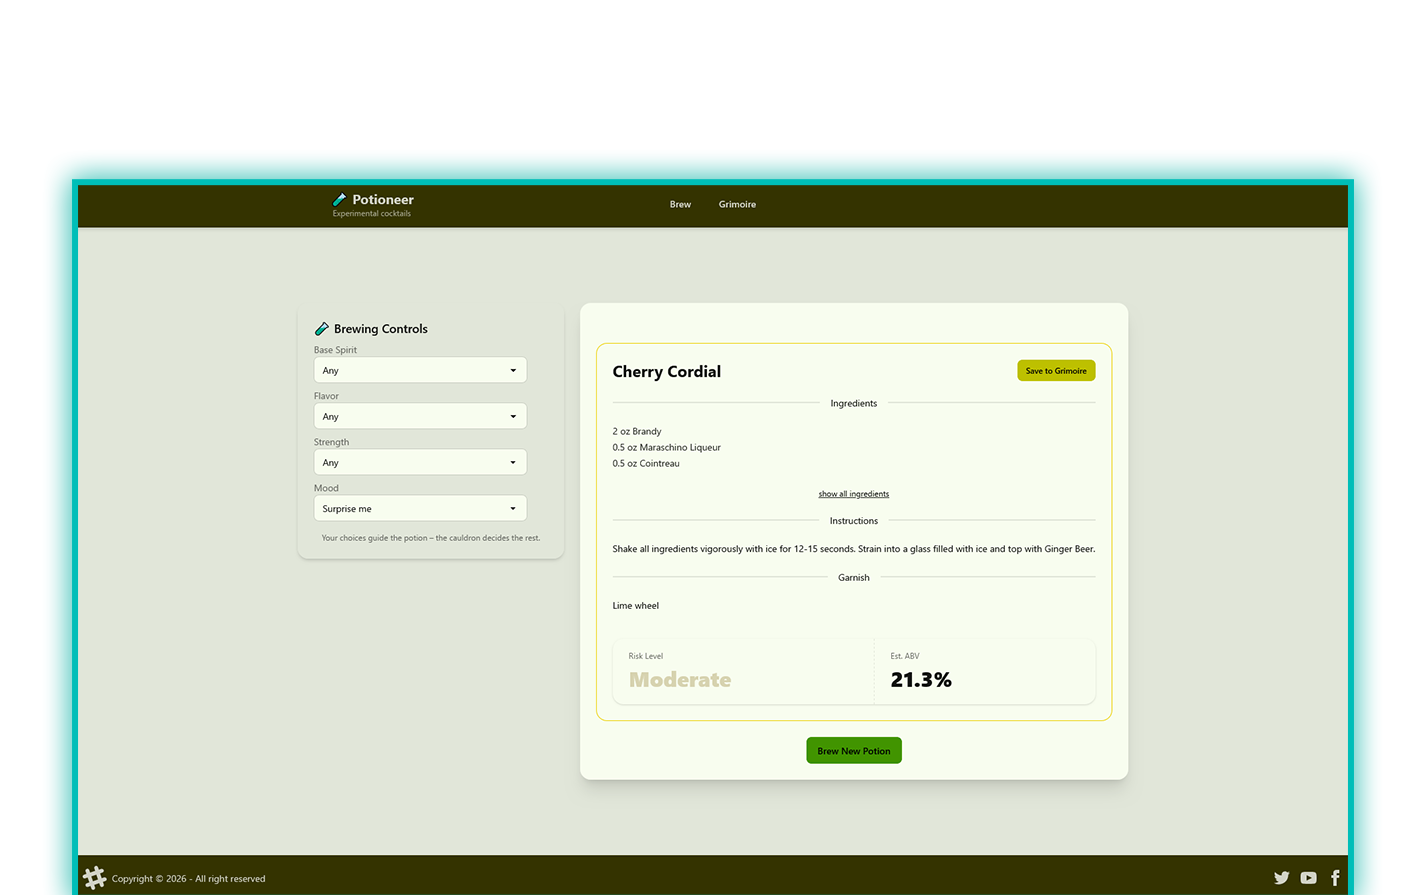Open the Twitter link in footer
The image size is (1425, 895).
(x=1281, y=878)
